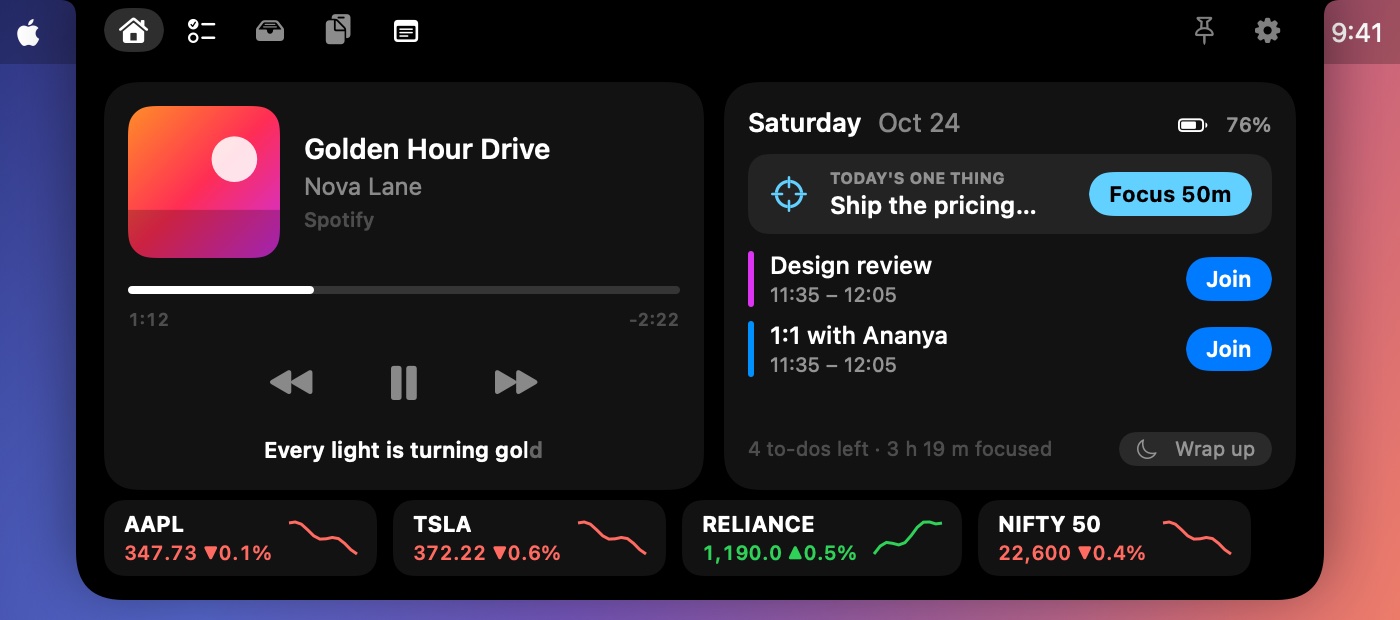Click the red TSLA sparkline chart
The image size is (1400, 620).
coord(612,538)
